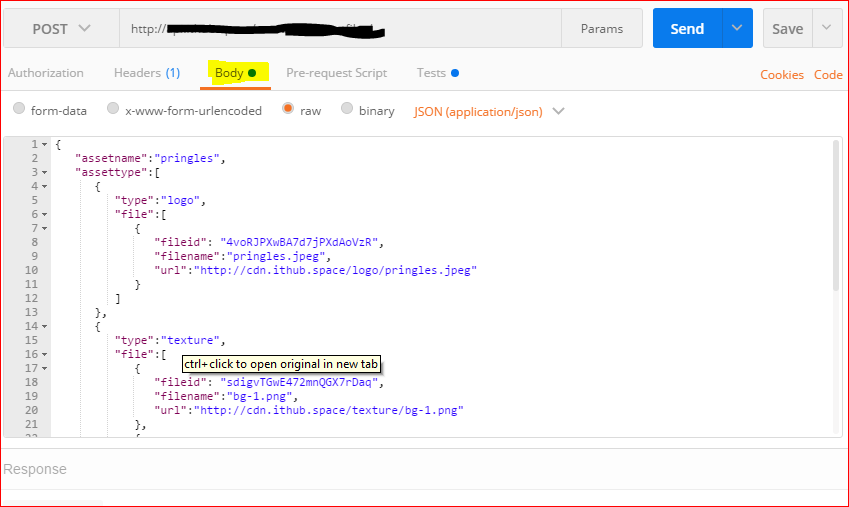
Task: Collapse the fold arrow at line 14
Action: pyautogui.click(x=44, y=327)
